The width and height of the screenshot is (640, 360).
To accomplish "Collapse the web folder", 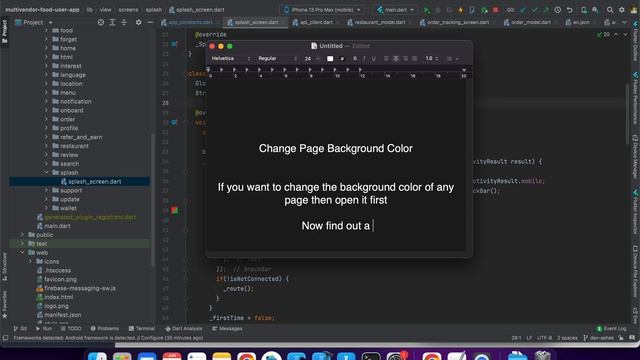I will pos(22,253).
